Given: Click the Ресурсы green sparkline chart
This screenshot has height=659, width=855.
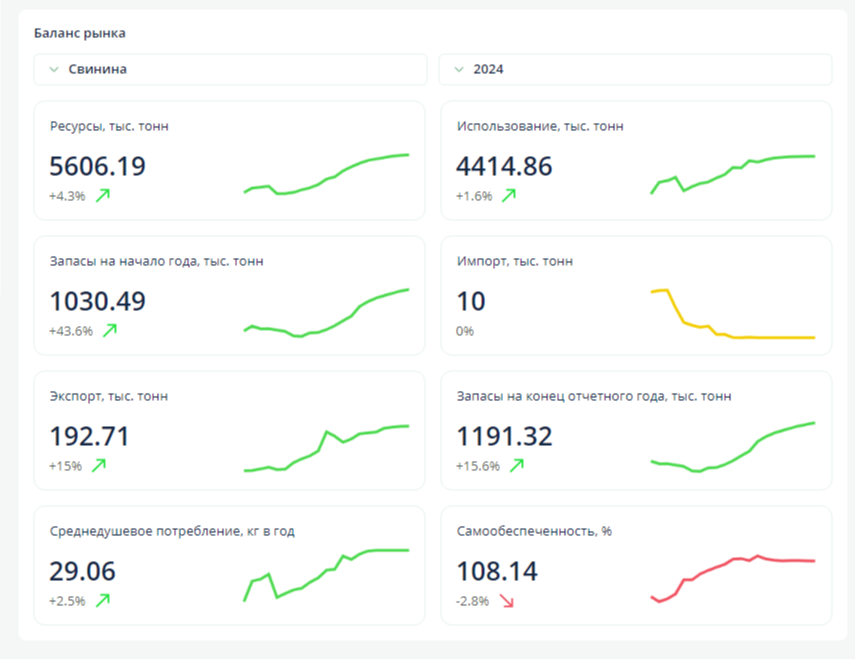Looking at the screenshot, I should tap(327, 175).
